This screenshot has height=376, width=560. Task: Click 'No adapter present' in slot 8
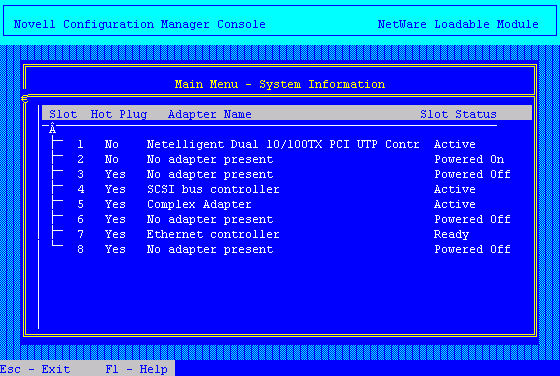210,249
